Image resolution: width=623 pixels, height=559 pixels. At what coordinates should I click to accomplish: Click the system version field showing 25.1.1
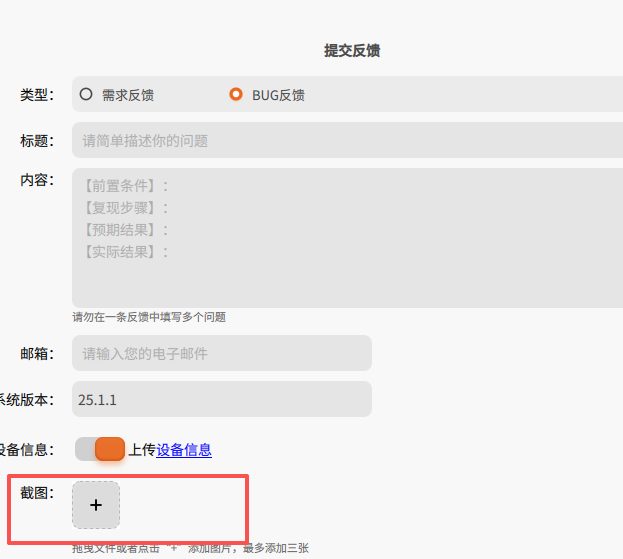click(x=222, y=399)
